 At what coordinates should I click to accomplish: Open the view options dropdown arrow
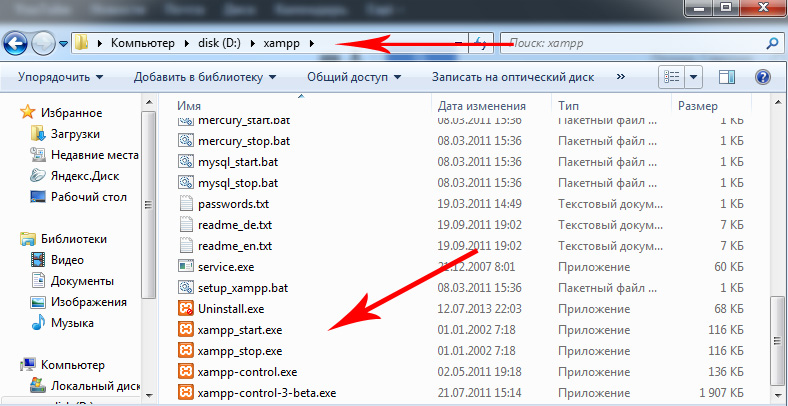click(694, 77)
